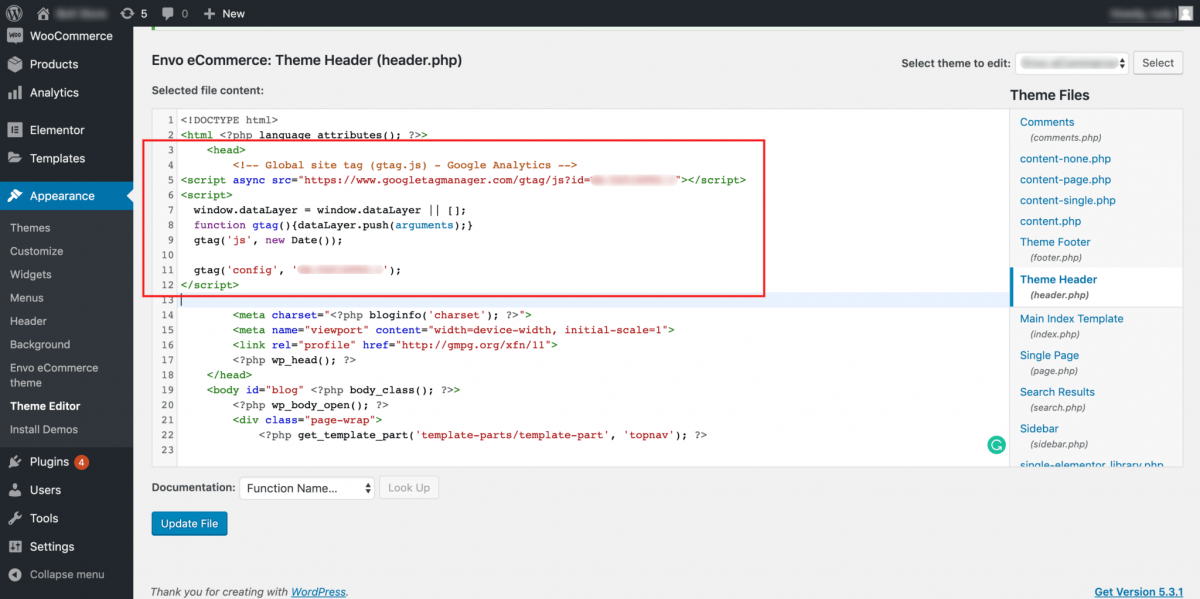Open the Plugins sidebar menu
Image resolution: width=1200 pixels, height=599 pixels.
(x=66, y=462)
